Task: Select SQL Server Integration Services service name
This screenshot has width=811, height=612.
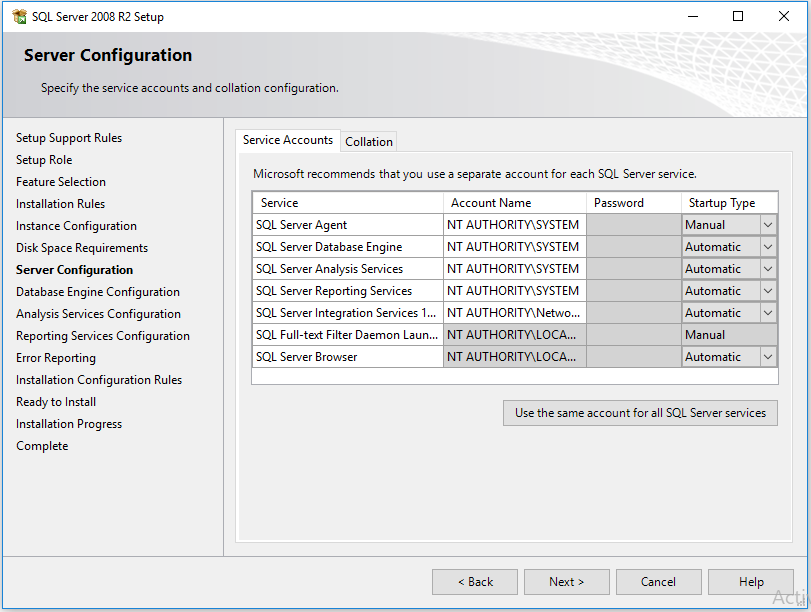Action: click(x=346, y=313)
